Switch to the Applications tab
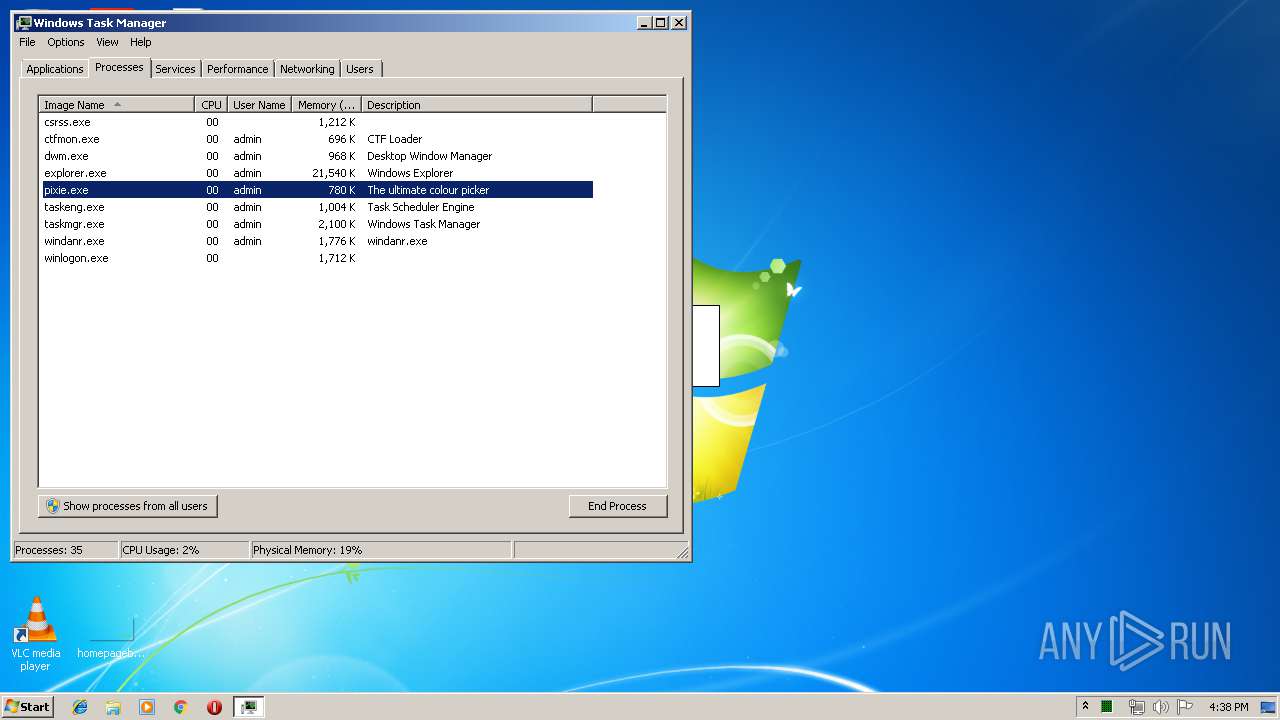Viewport: 1280px width, 720px height. tap(55, 69)
